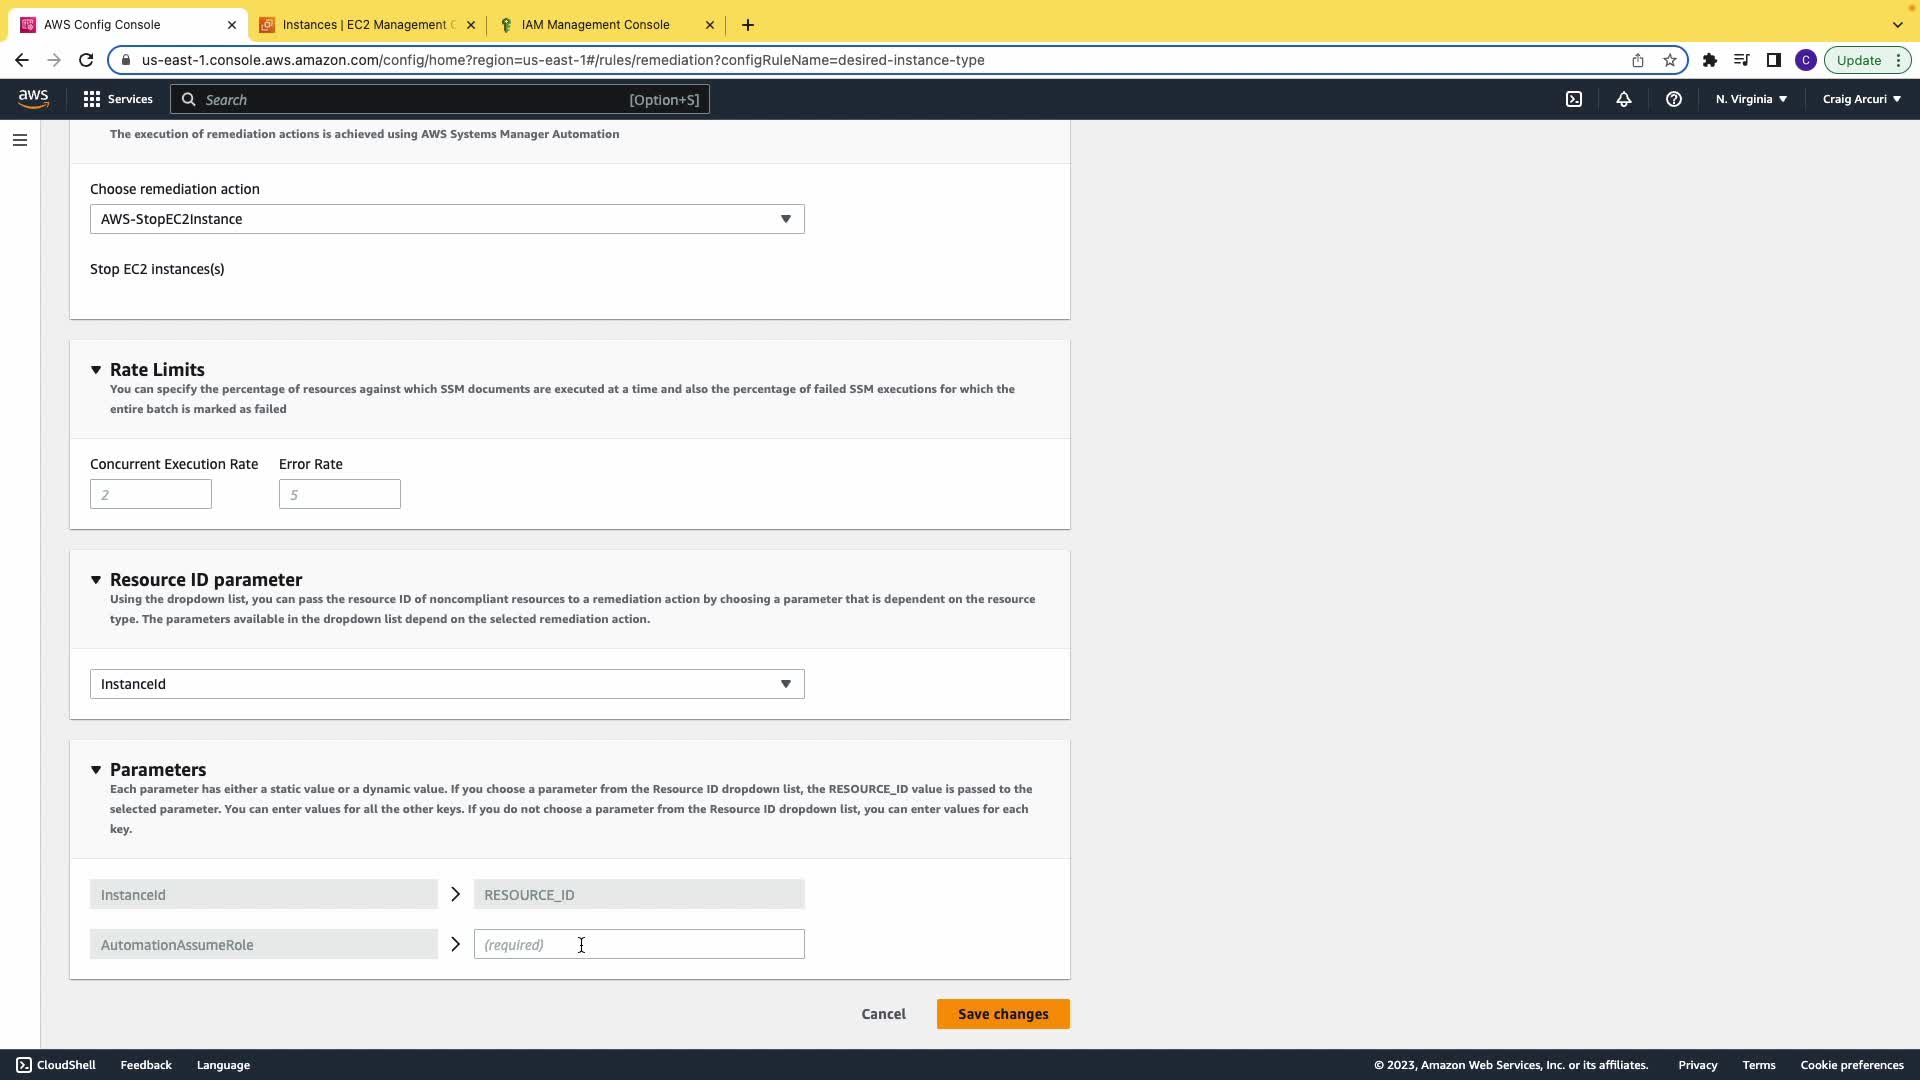The height and width of the screenshot is (1080, 1920).
Task: Open the Services grid menu
Action: click(x=118, y=99)
